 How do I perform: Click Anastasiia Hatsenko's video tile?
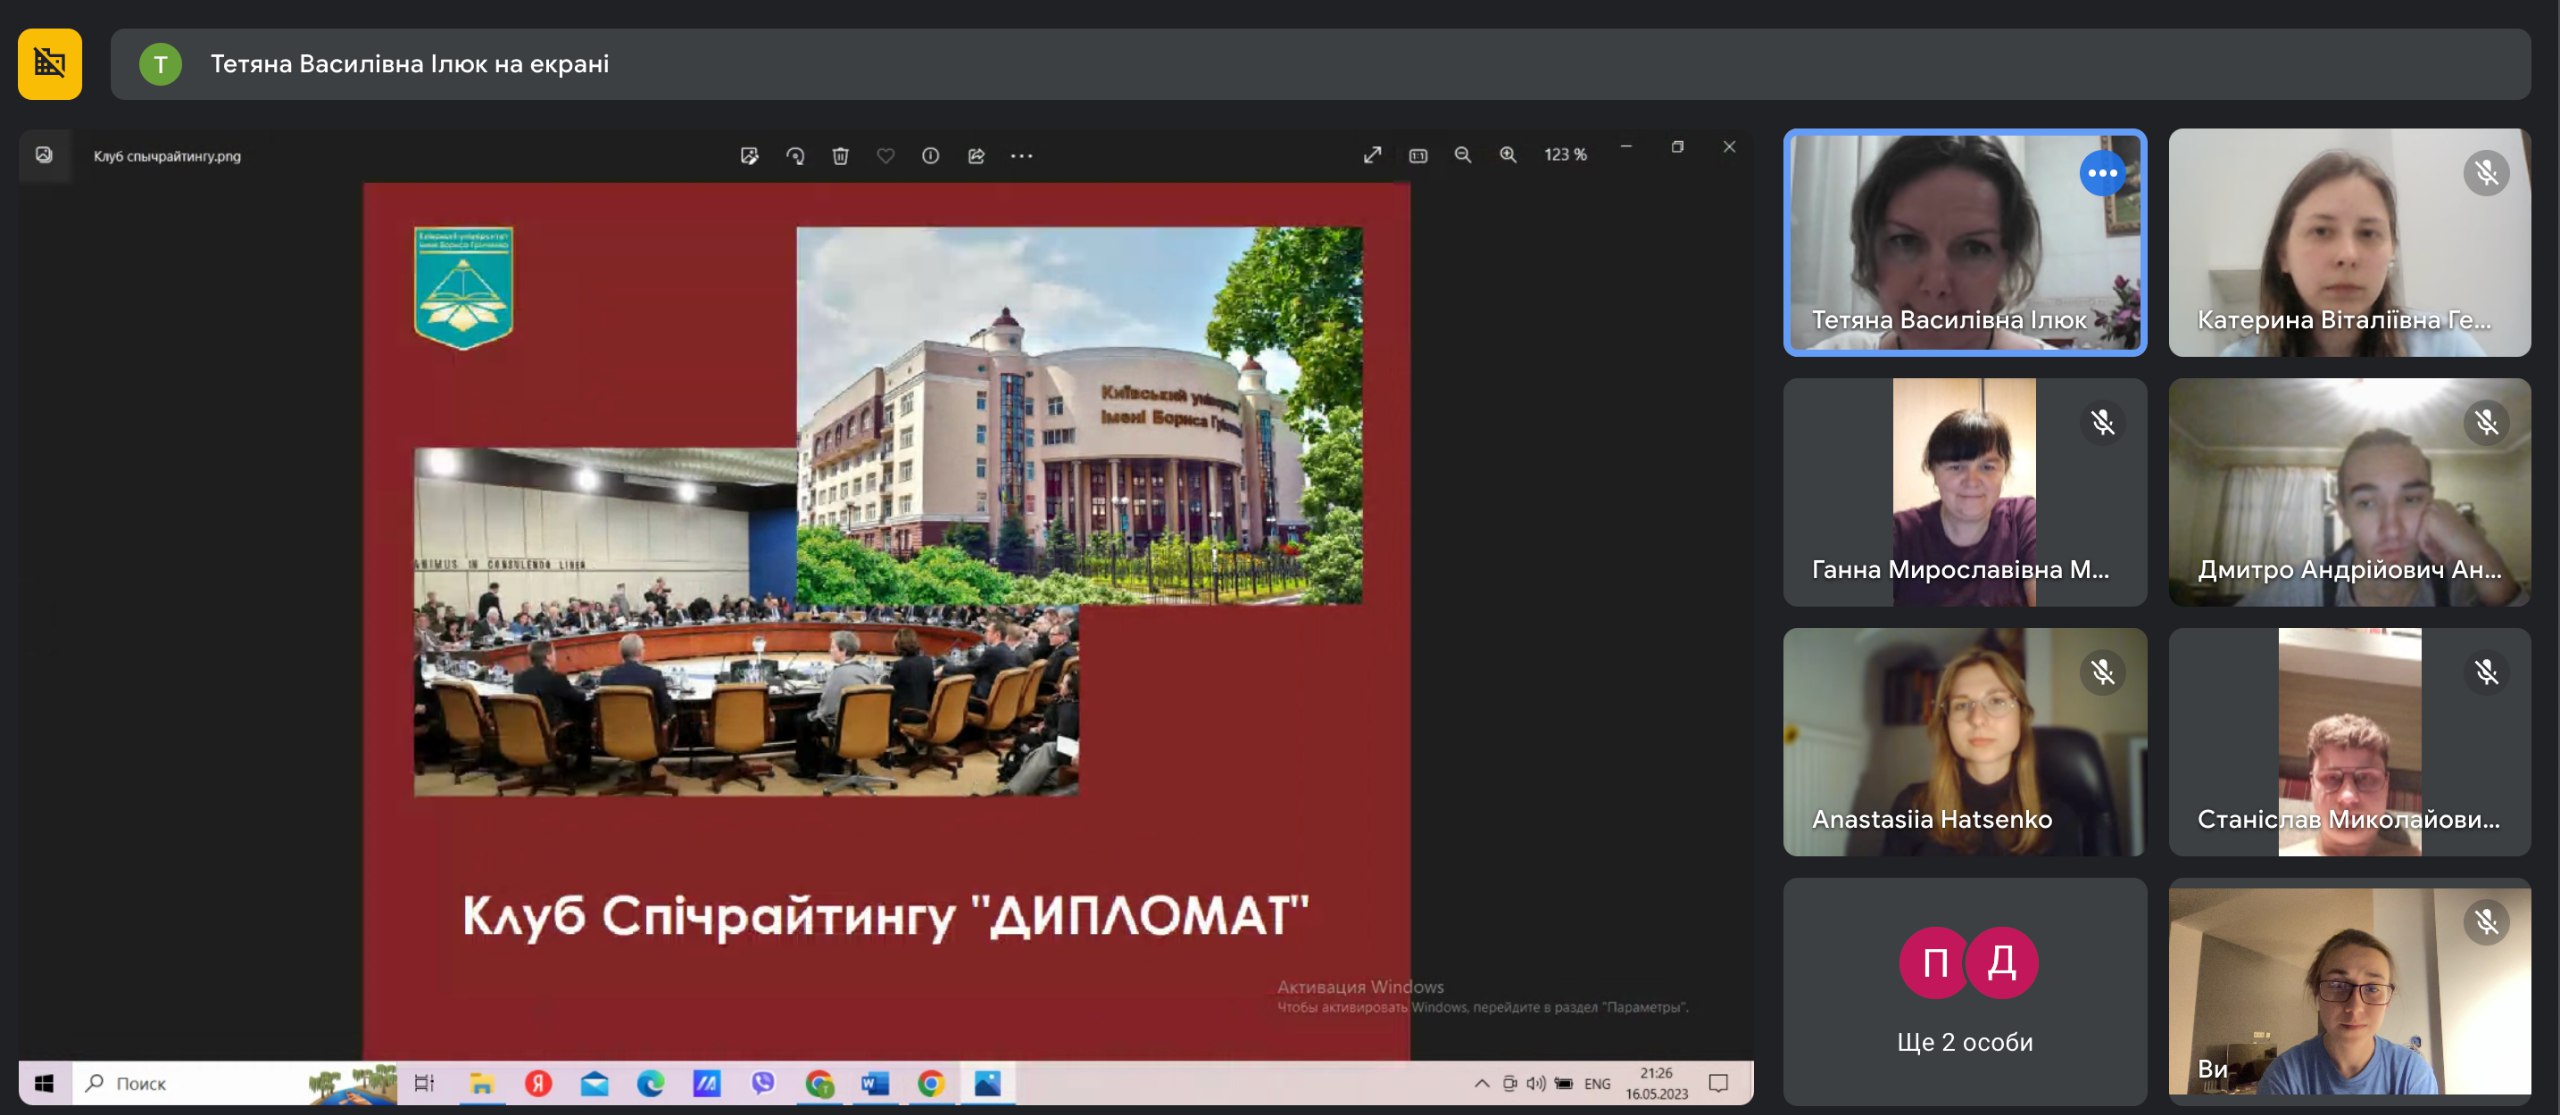tap(1964, 741)
